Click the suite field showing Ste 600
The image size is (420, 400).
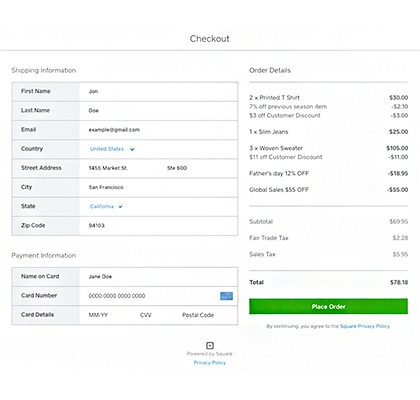point(201,168)
